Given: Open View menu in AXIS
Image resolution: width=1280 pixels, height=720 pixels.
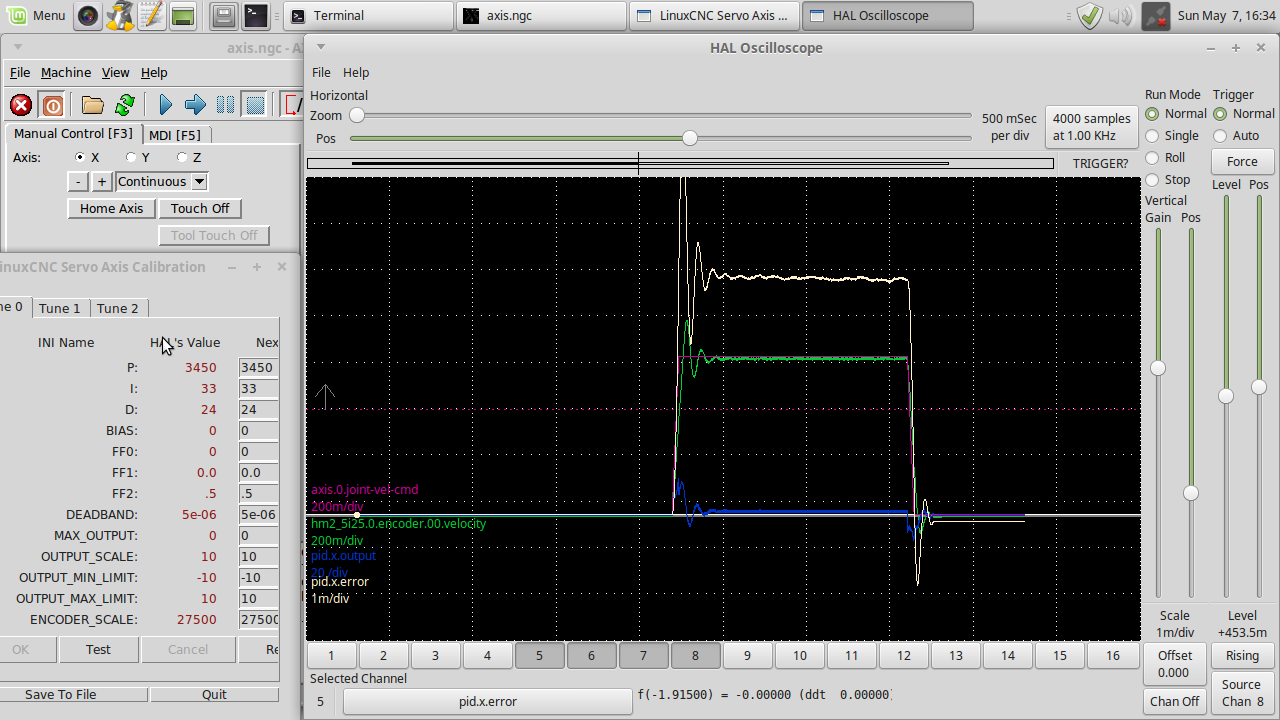Looking at the screenshot, I should tap(116, 72).
